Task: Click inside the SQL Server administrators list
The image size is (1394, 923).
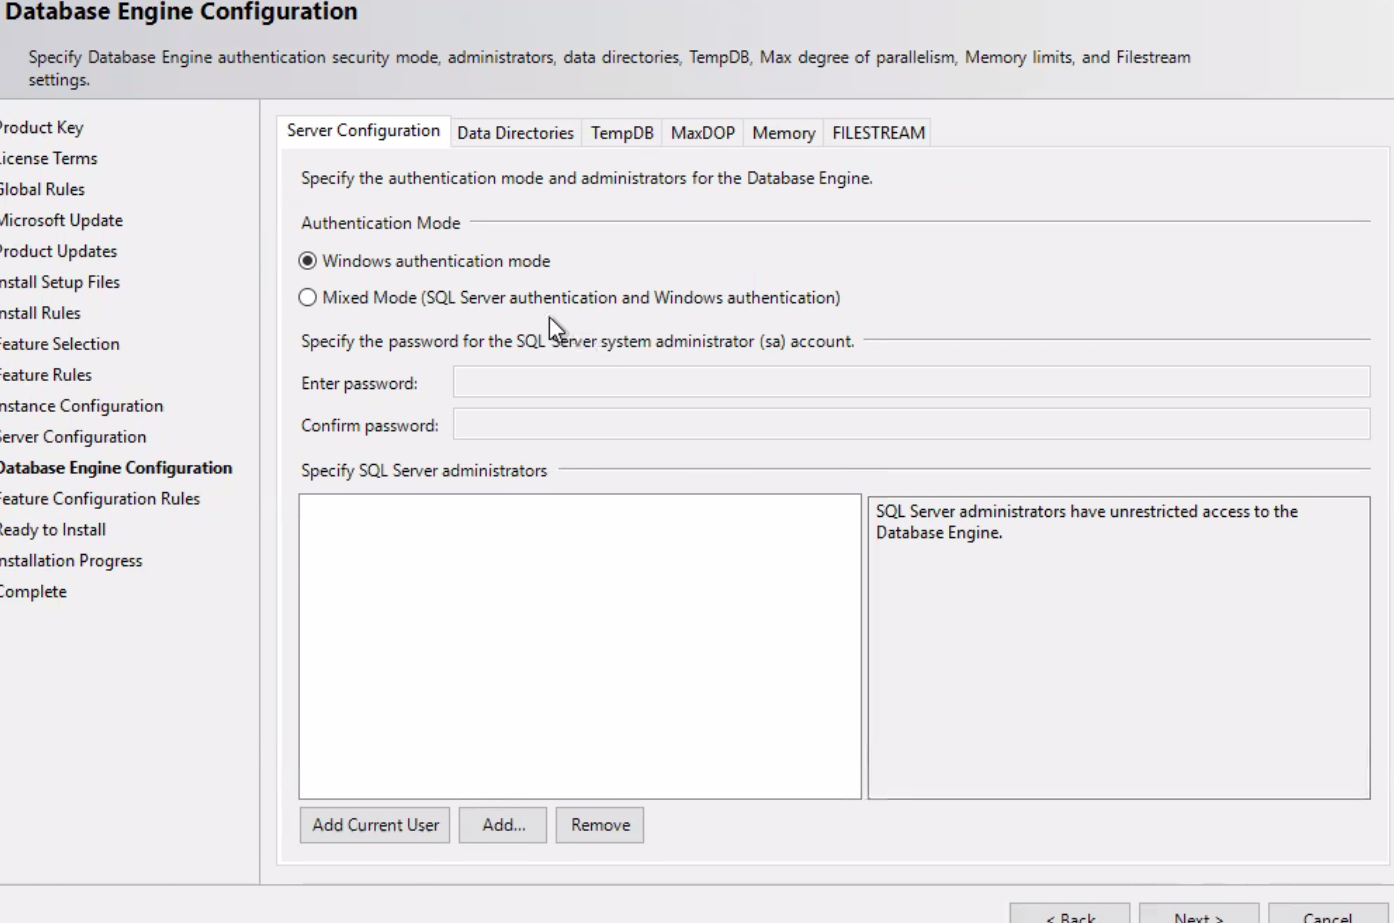Action: pos(579,645)
